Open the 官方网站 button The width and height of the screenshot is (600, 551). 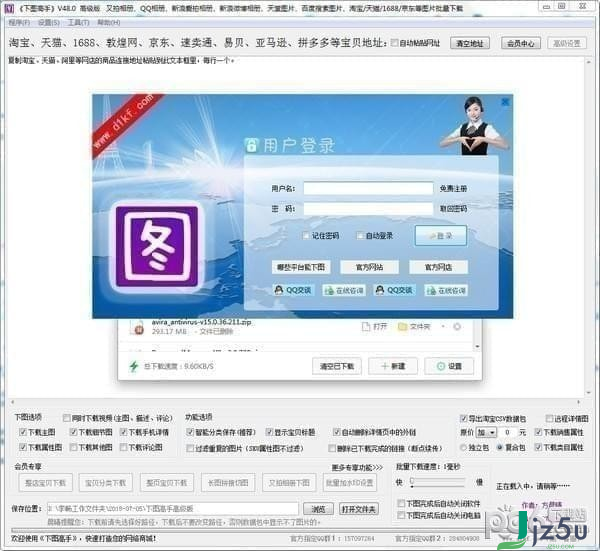click(369, 267)
